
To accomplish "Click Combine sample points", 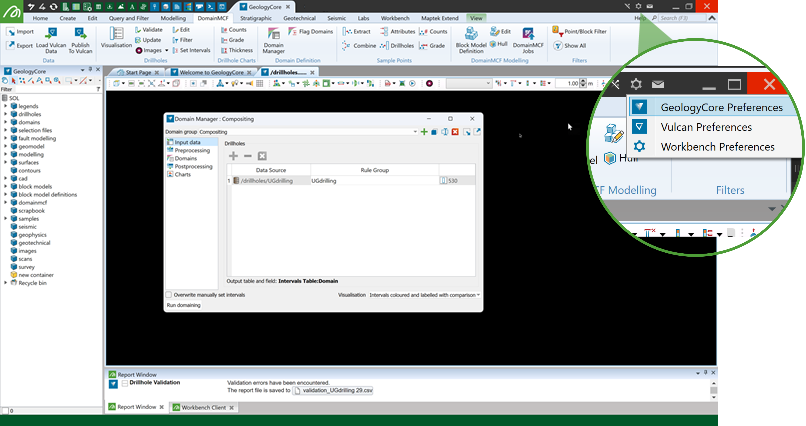I will point(359,46).
